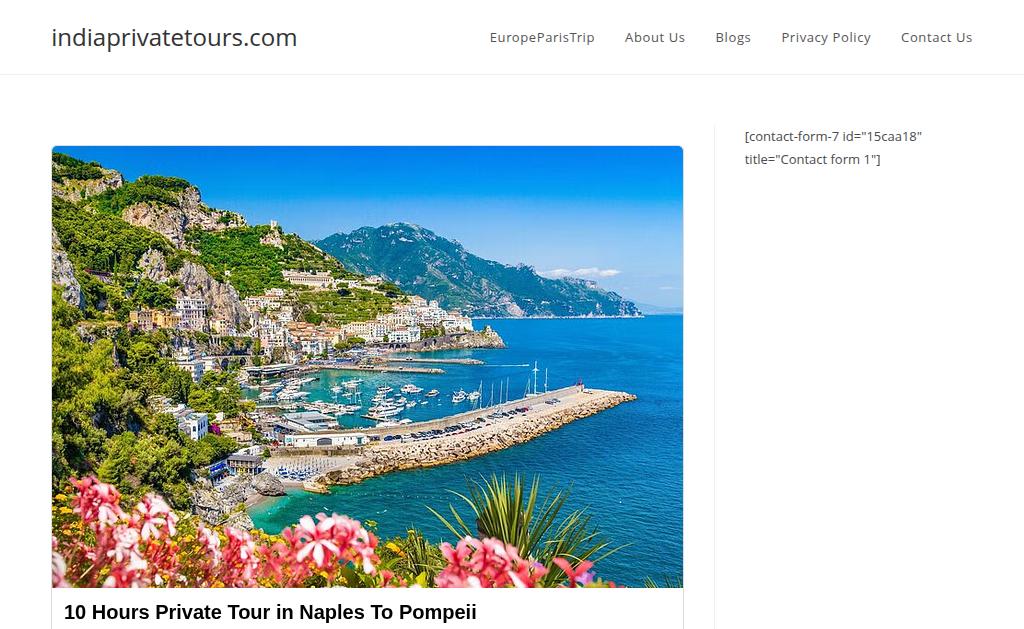Open the post '10 Hours Private Tour in Naples To Pompeii'
Viewport: 1024px width, 629px height.
click(x=270, y=612)
